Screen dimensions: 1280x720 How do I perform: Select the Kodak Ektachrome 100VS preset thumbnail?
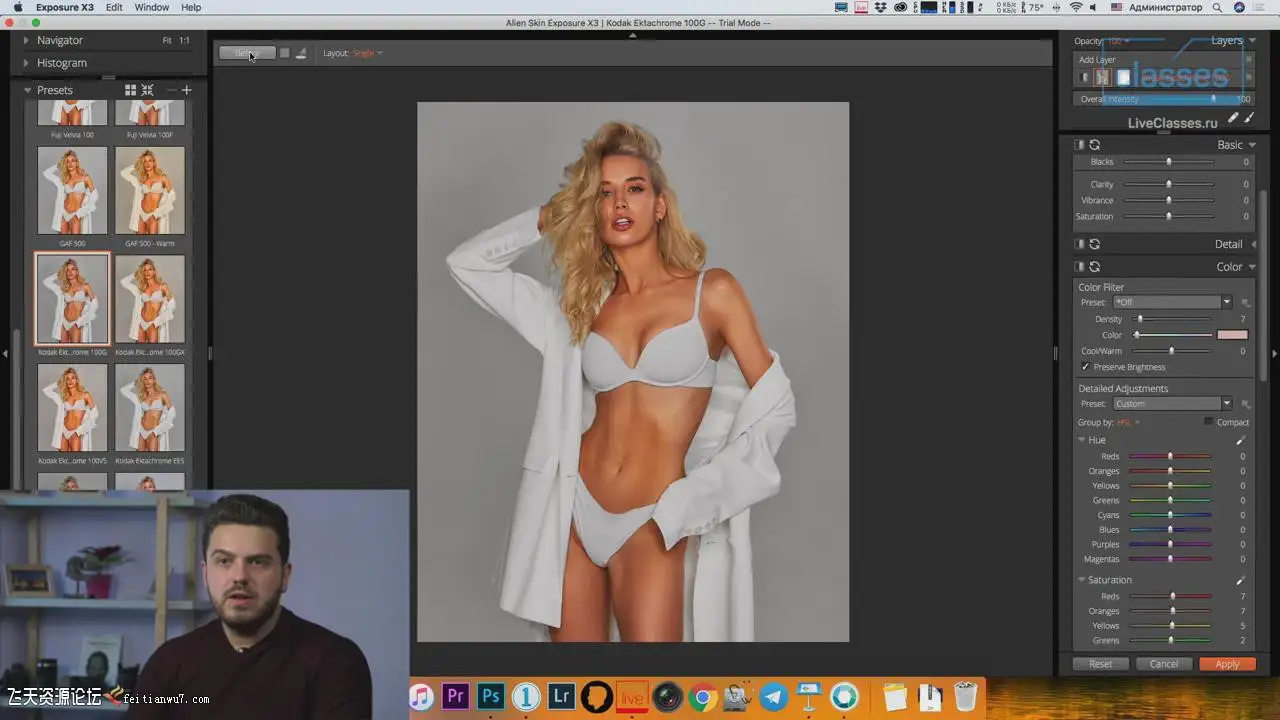72,408
